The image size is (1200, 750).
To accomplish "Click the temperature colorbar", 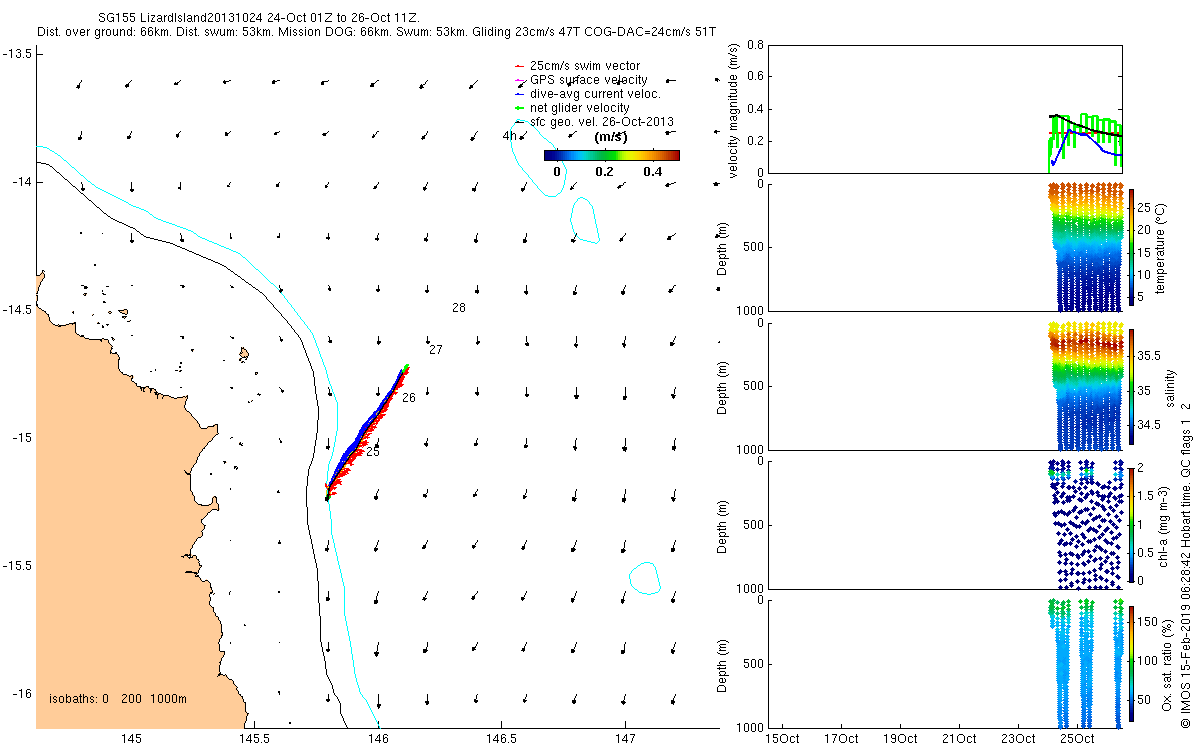I will 1131,247.
